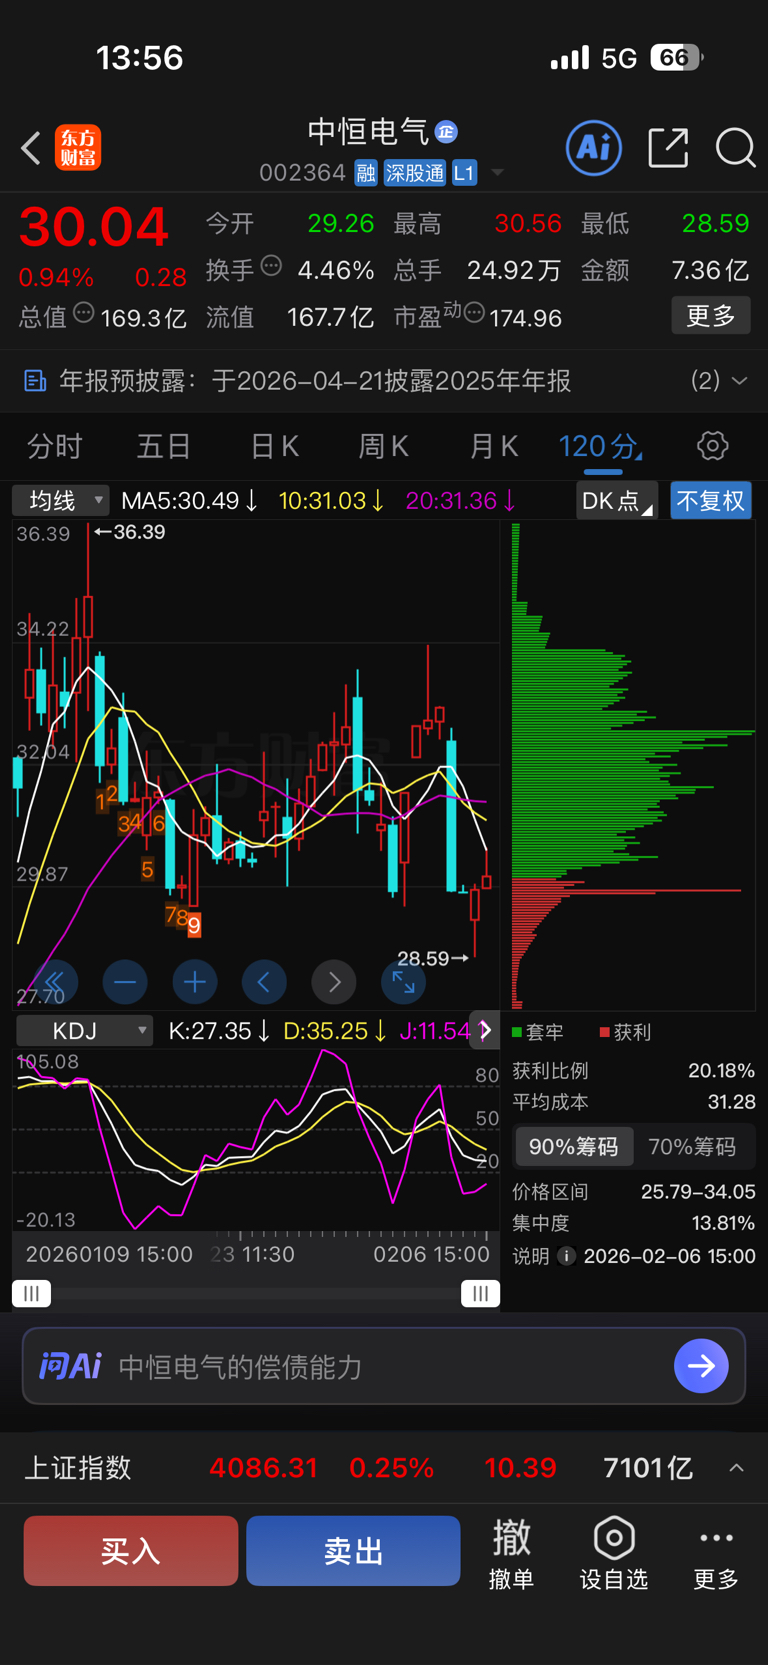The width and height of the screenshot is (769, 1665).
Task: Tap the 更多 button in quote panel
Action: 711,316
